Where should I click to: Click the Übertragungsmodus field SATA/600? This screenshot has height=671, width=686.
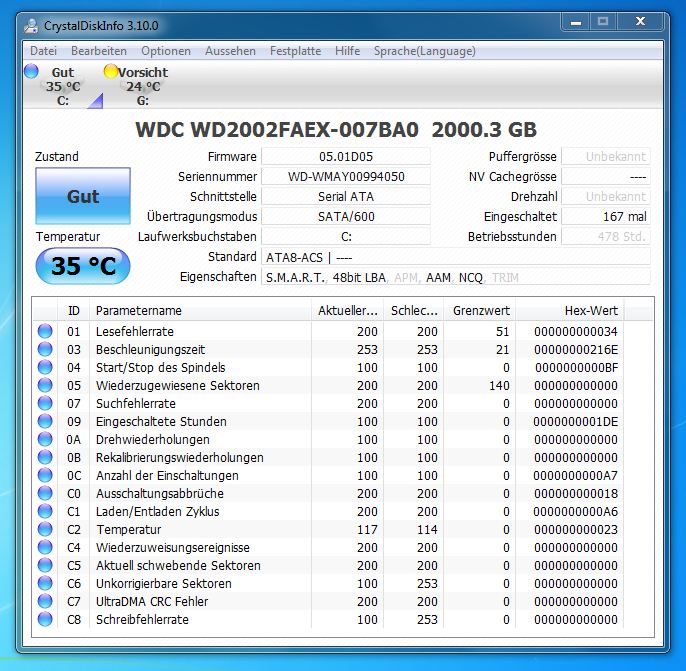[346, 217]
